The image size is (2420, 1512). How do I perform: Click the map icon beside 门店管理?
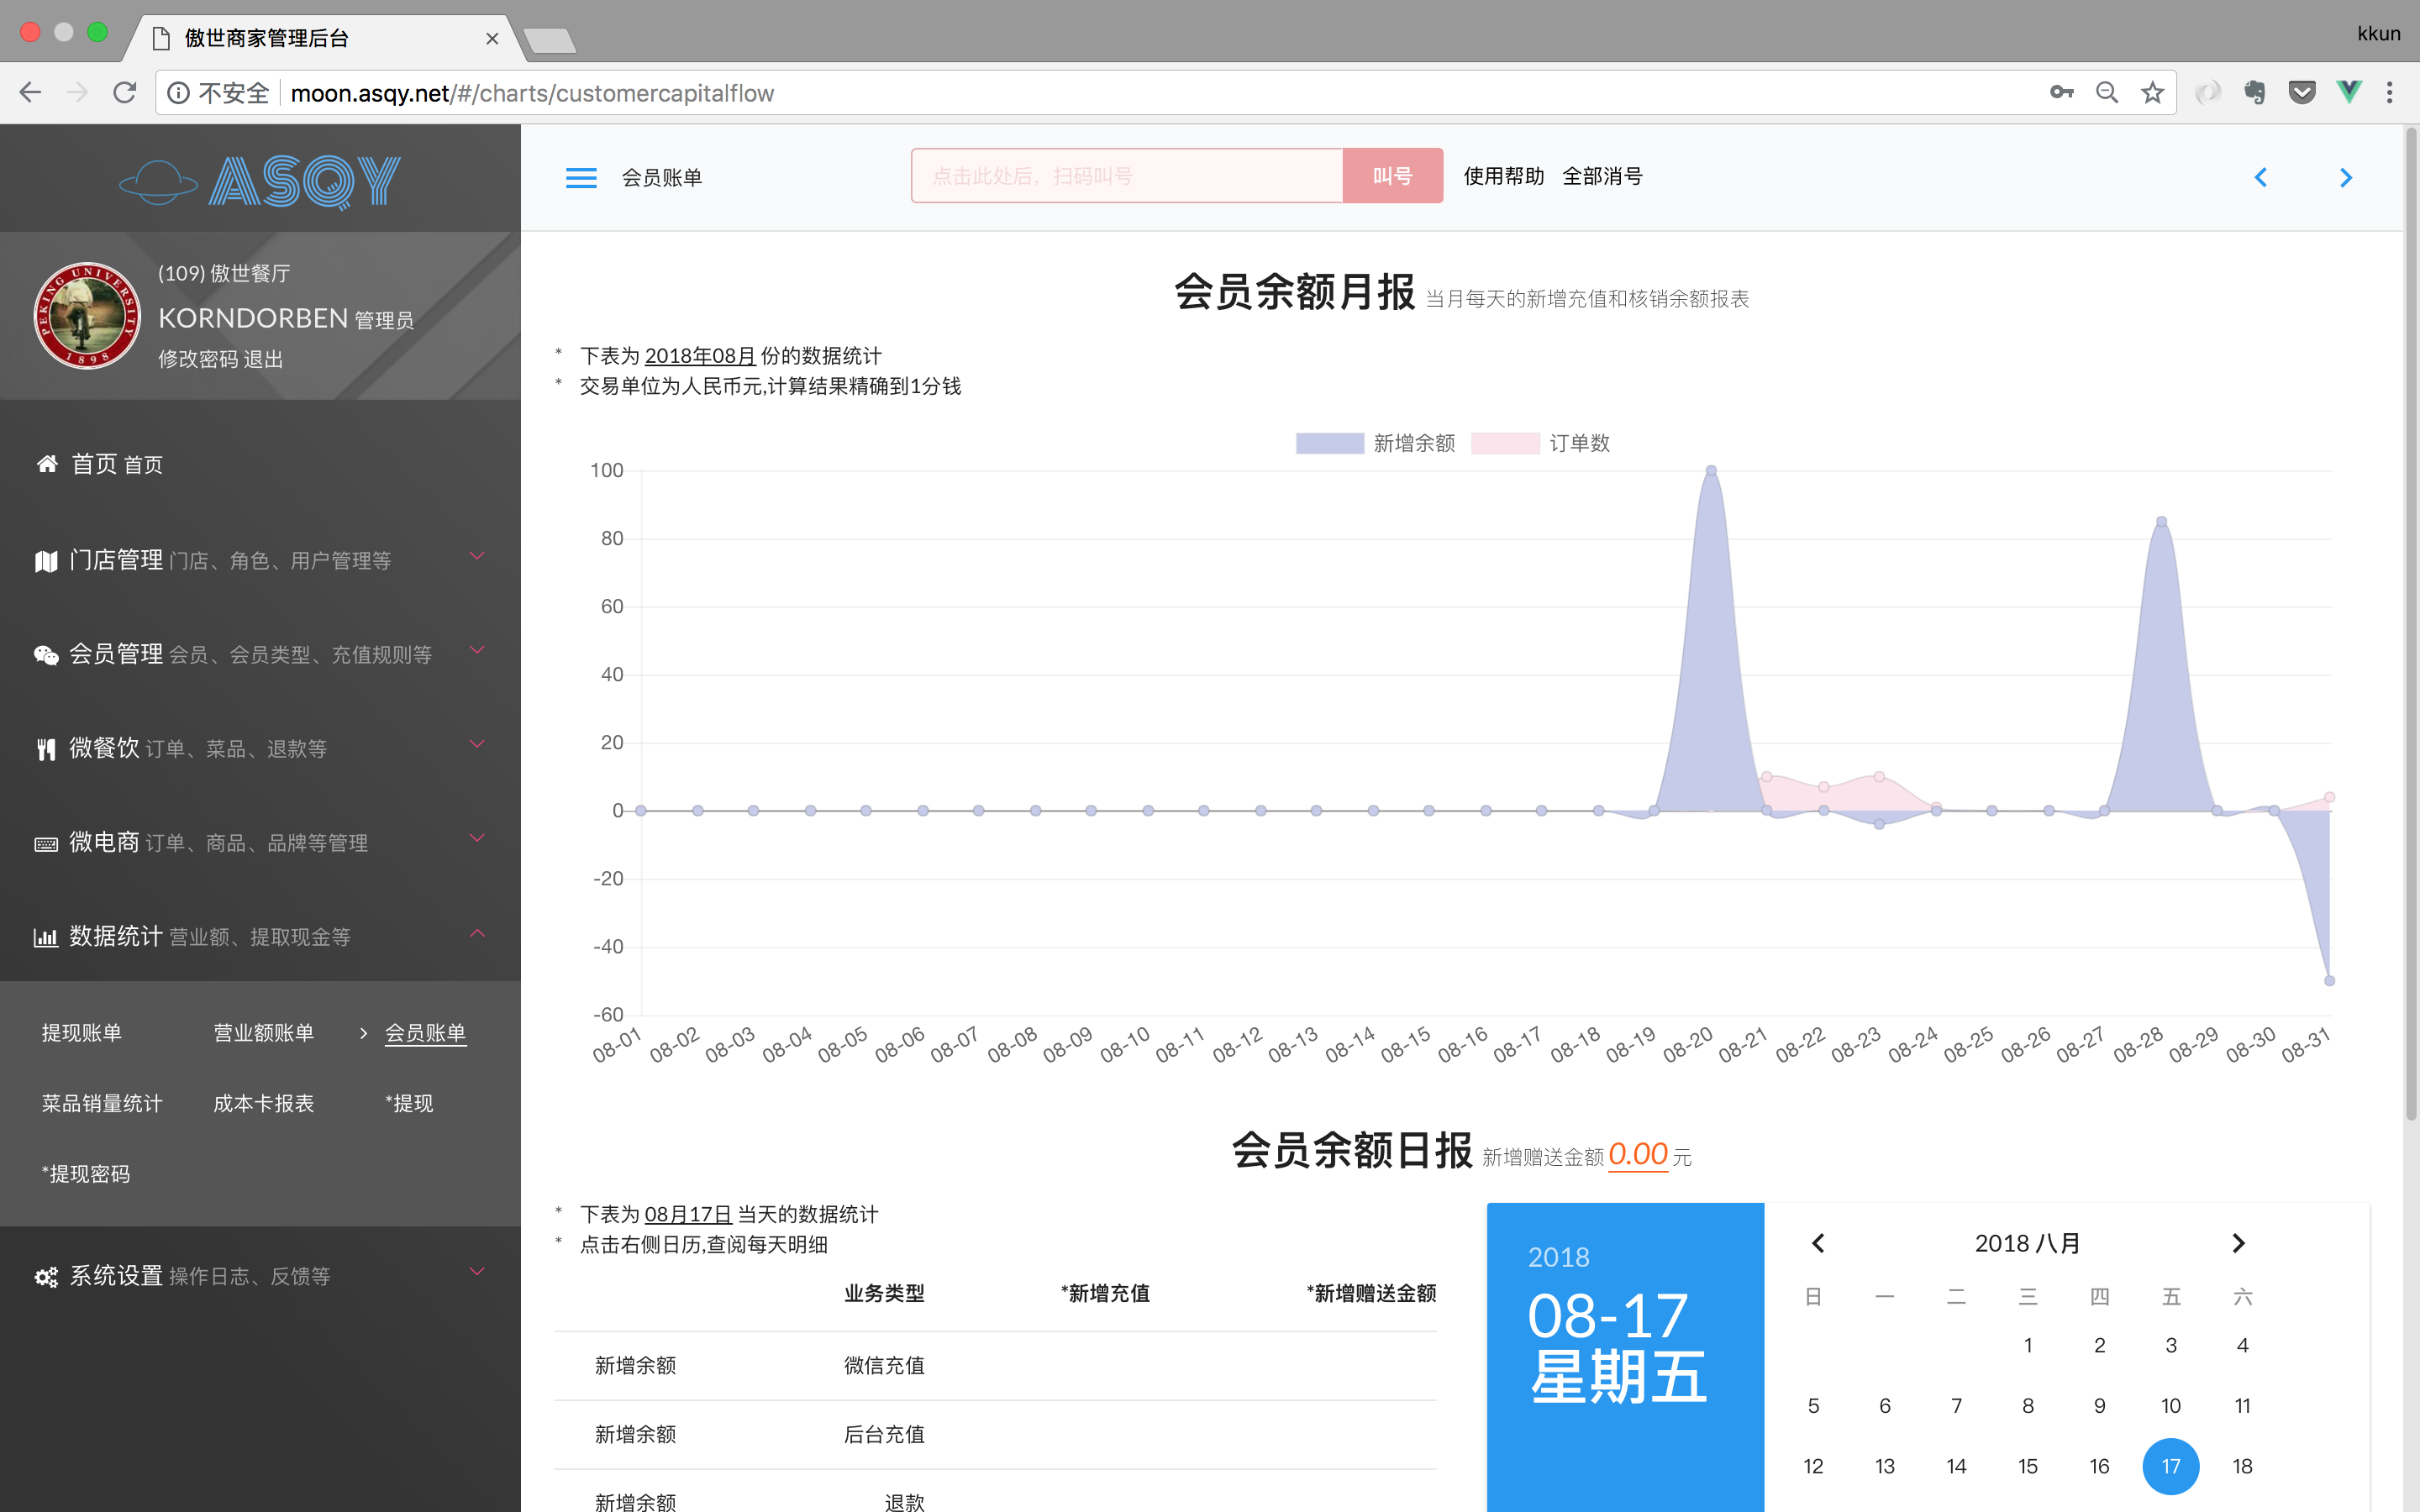point(46,561)
